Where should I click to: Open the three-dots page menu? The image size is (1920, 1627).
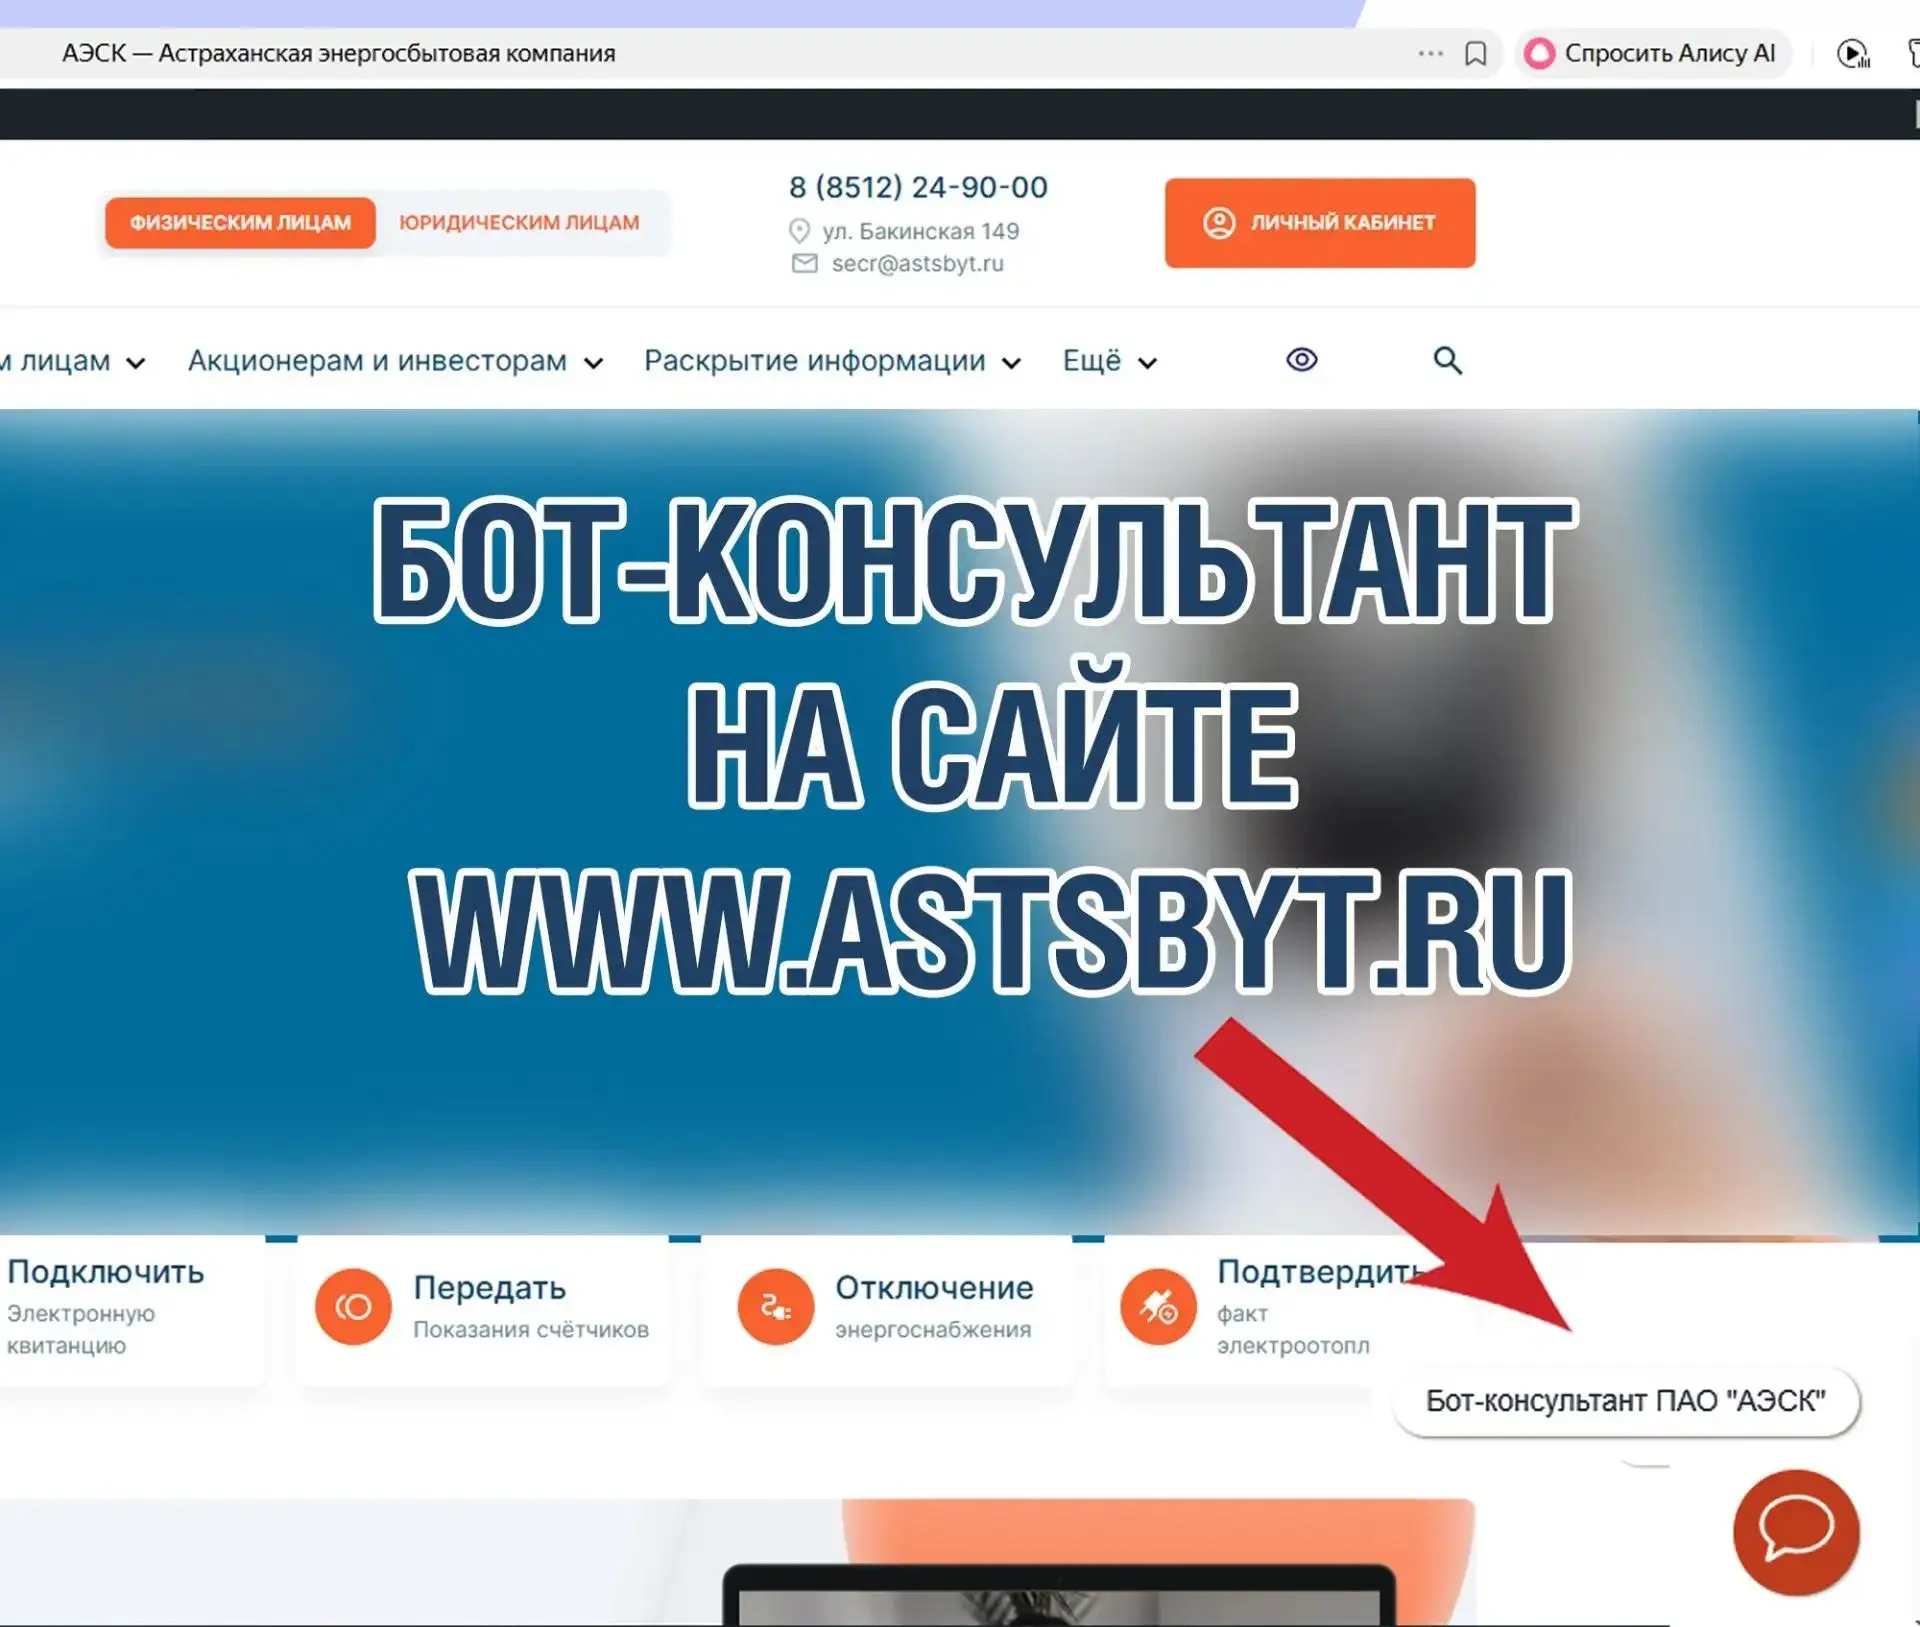pos(1430,53)
